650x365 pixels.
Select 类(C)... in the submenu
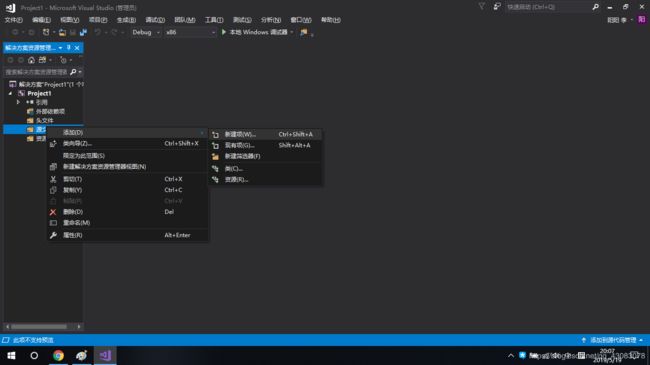coord(265,169)
